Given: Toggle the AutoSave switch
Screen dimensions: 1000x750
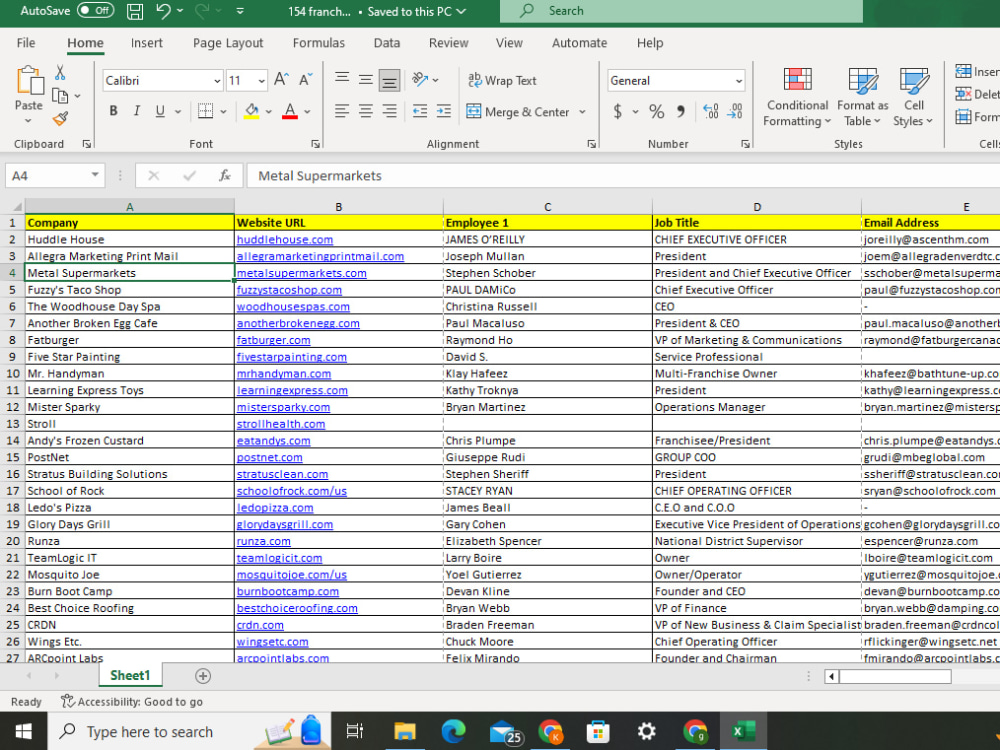Looking at the screenshot, I should pyautogui.click(x=95, y=11).
